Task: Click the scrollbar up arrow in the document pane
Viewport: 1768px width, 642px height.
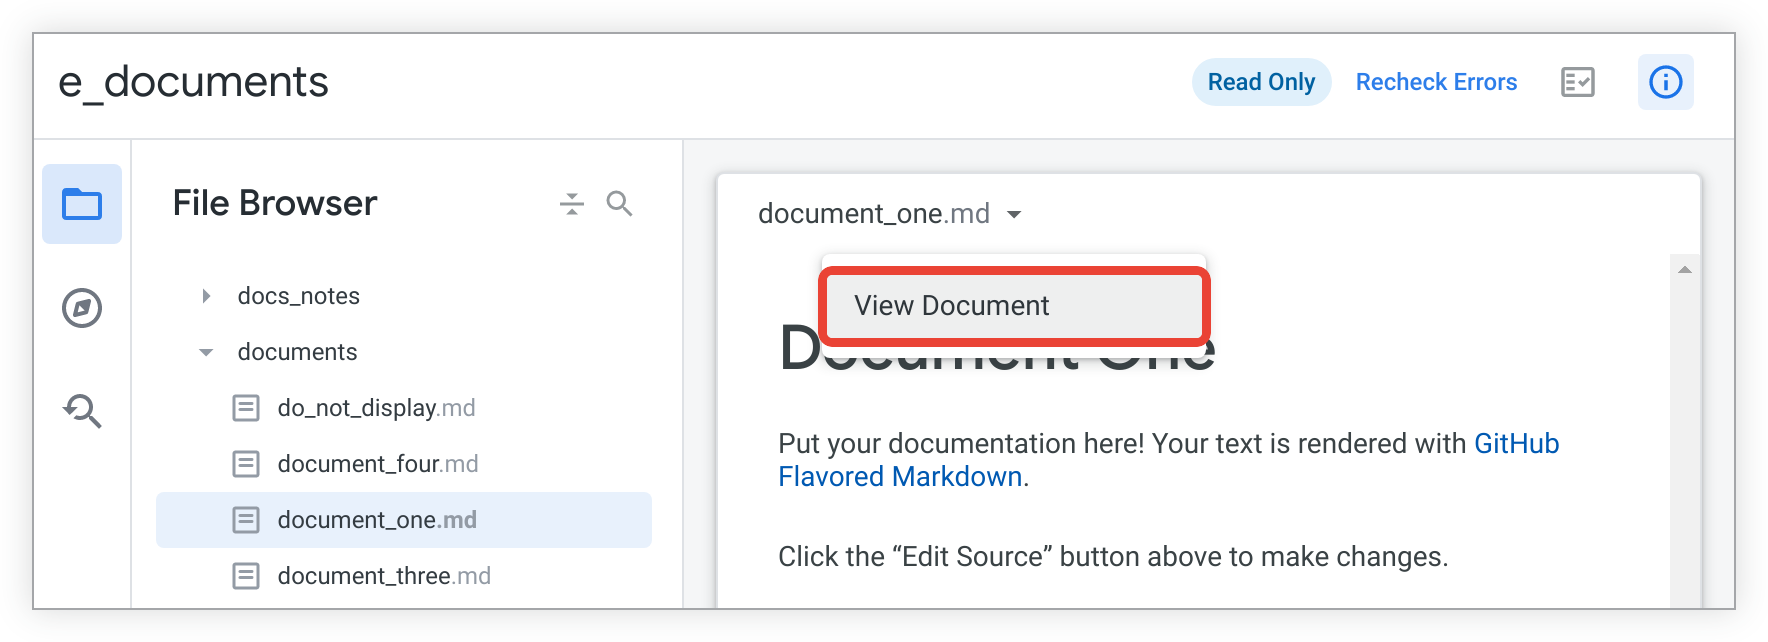Action: click(1685, 270)
